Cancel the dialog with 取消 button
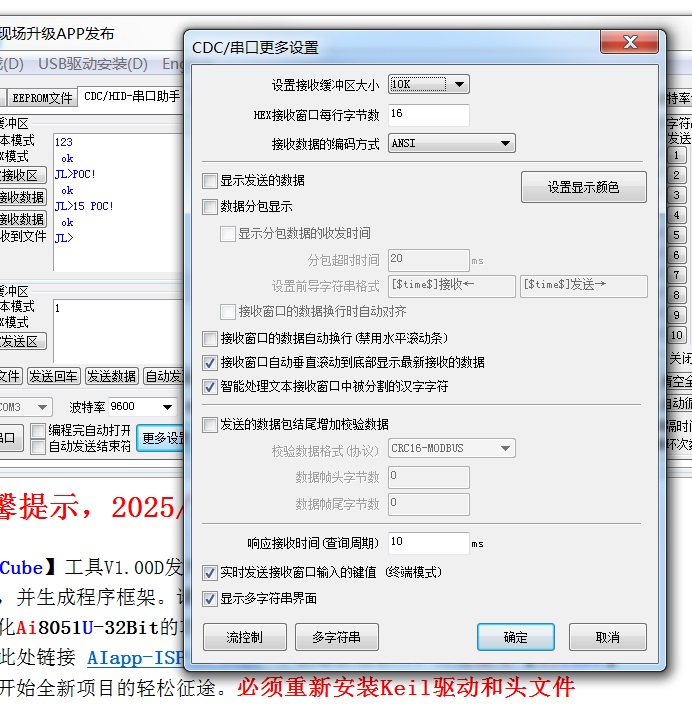The width and height of the screenshot is (692, 706). (x=608, y=637)
